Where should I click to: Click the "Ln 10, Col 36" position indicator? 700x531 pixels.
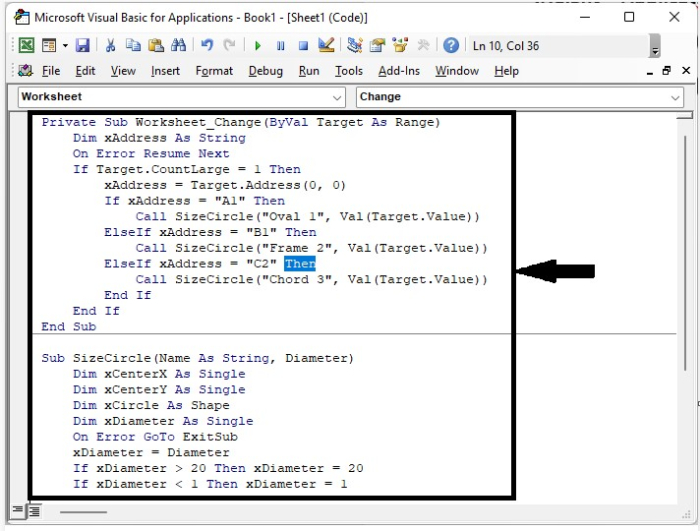click(506, 46)
